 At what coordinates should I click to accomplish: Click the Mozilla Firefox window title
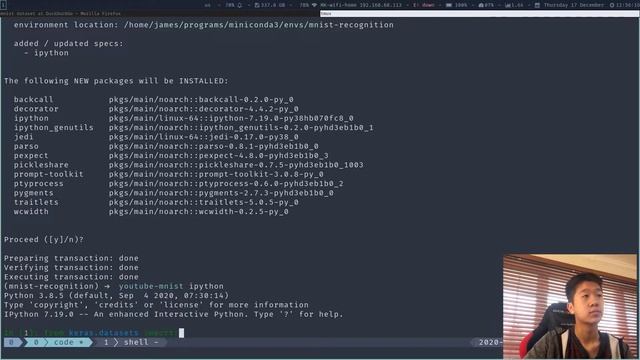[x=60, y=13]
